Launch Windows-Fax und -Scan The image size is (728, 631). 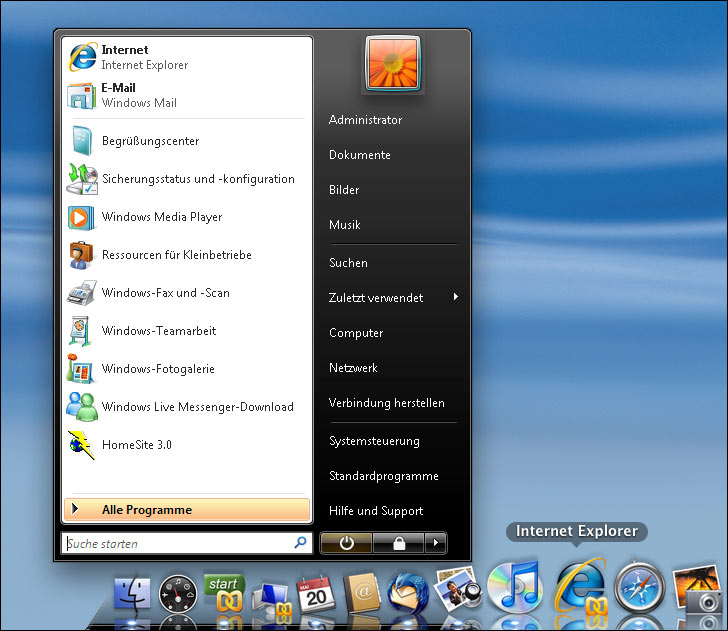pyautogui.click(x=187, y=293)
